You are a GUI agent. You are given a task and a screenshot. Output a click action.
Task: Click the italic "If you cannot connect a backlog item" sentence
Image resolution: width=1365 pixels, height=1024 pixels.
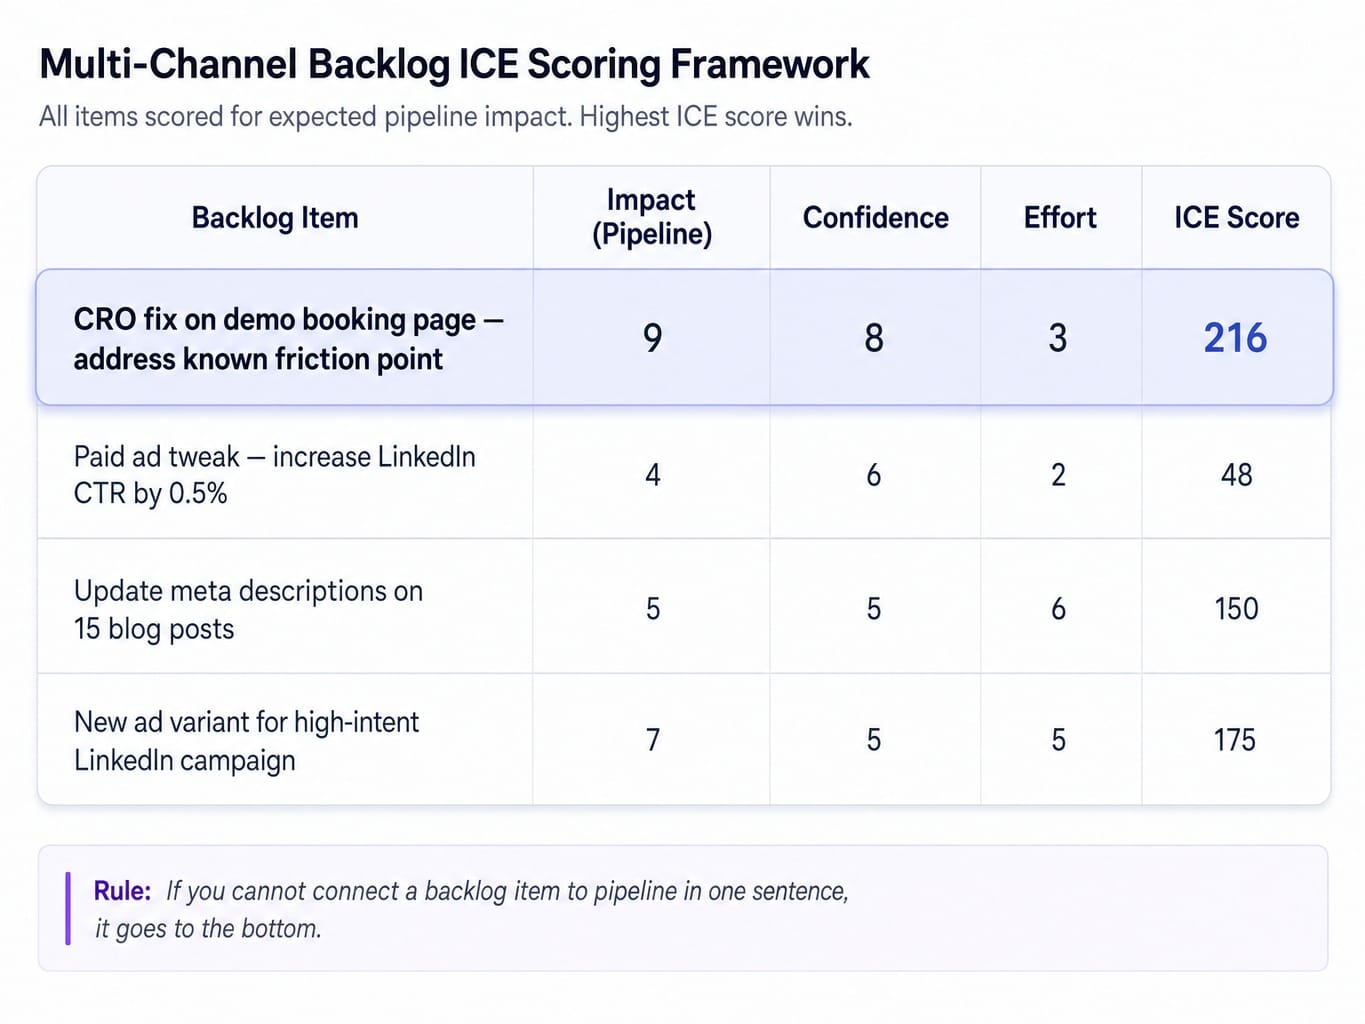pyautogui.click(x=472, y=909)
